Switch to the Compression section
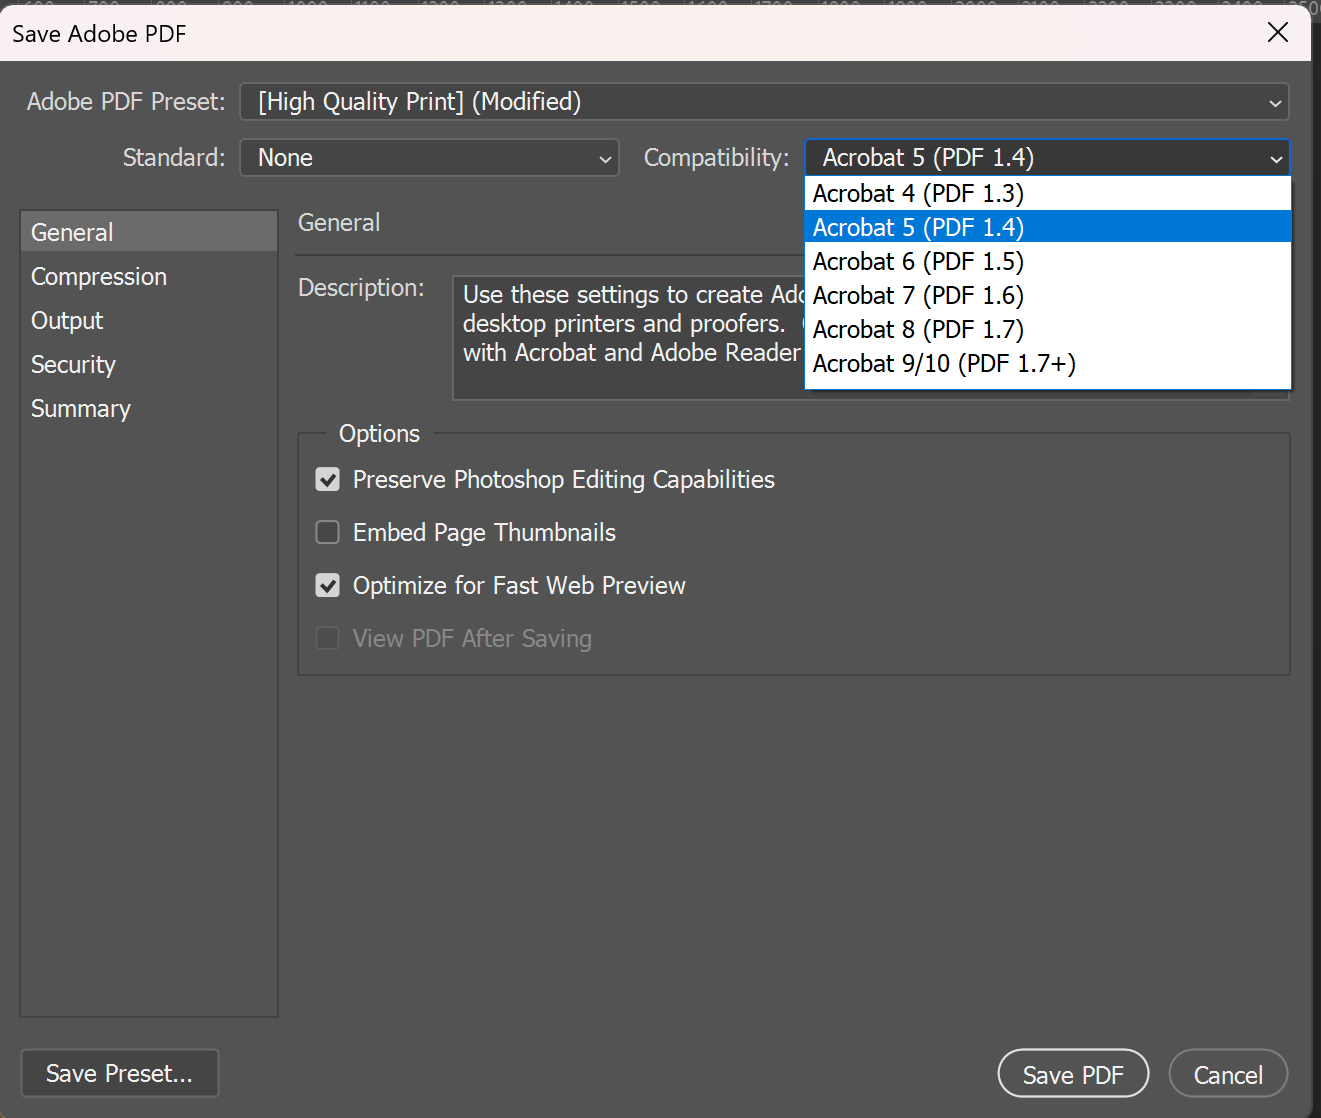1321x1118 pixels. click(99, 277)
